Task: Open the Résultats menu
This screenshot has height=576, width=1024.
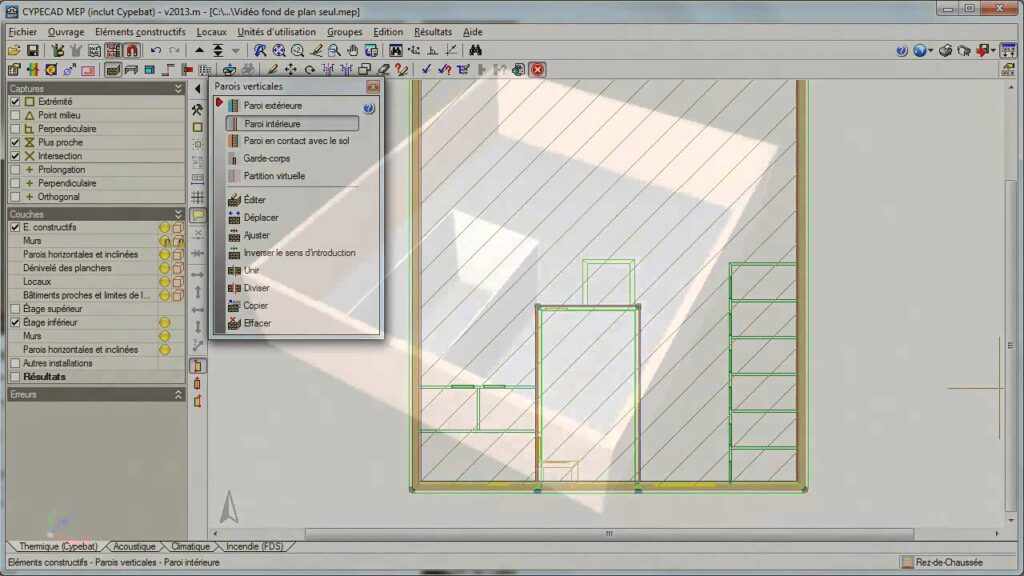Action: [433, 32]
